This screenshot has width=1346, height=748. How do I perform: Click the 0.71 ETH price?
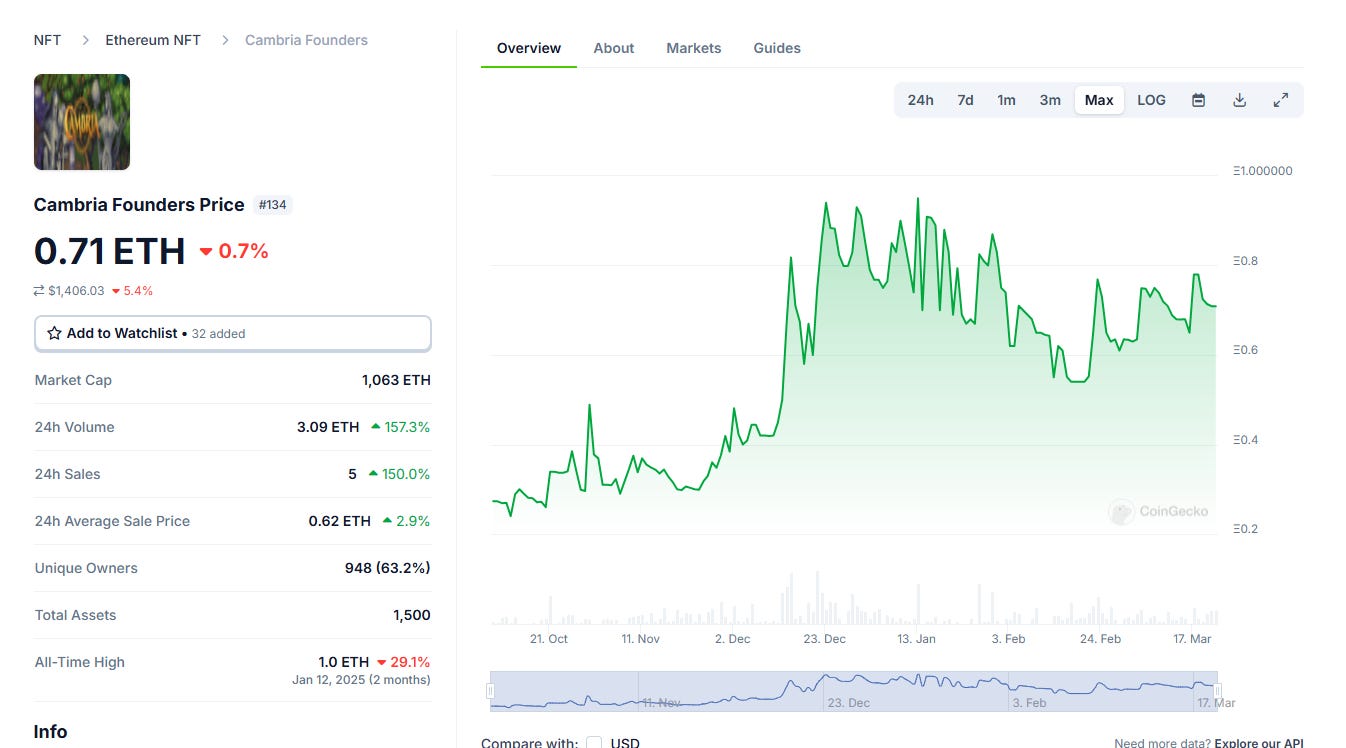(x=110, y=250)
